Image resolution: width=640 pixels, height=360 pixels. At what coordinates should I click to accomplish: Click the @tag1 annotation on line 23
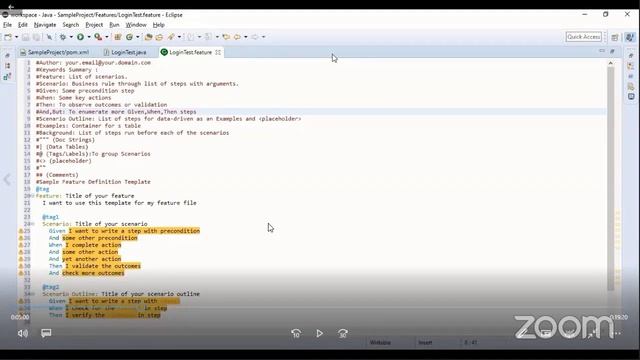click(51, 217)
